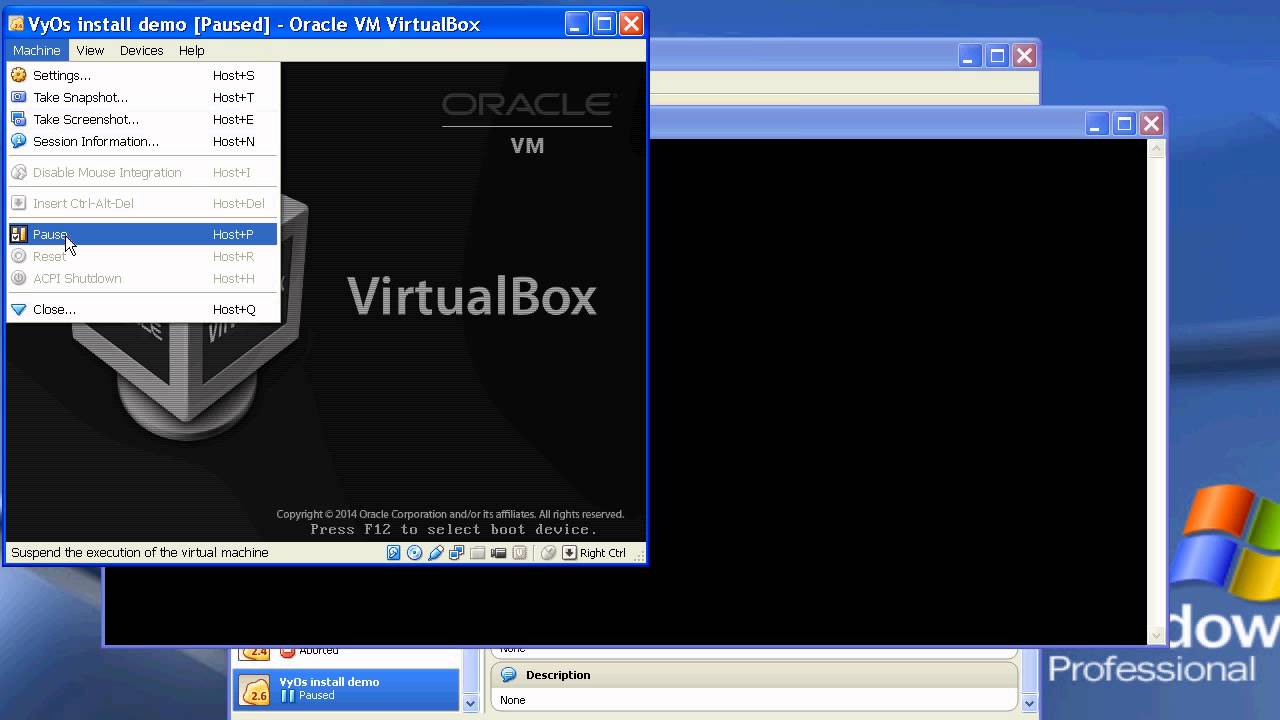Click 'None' under the Description section
This screenshot has width=1280, height=720.
pos(513,700)
